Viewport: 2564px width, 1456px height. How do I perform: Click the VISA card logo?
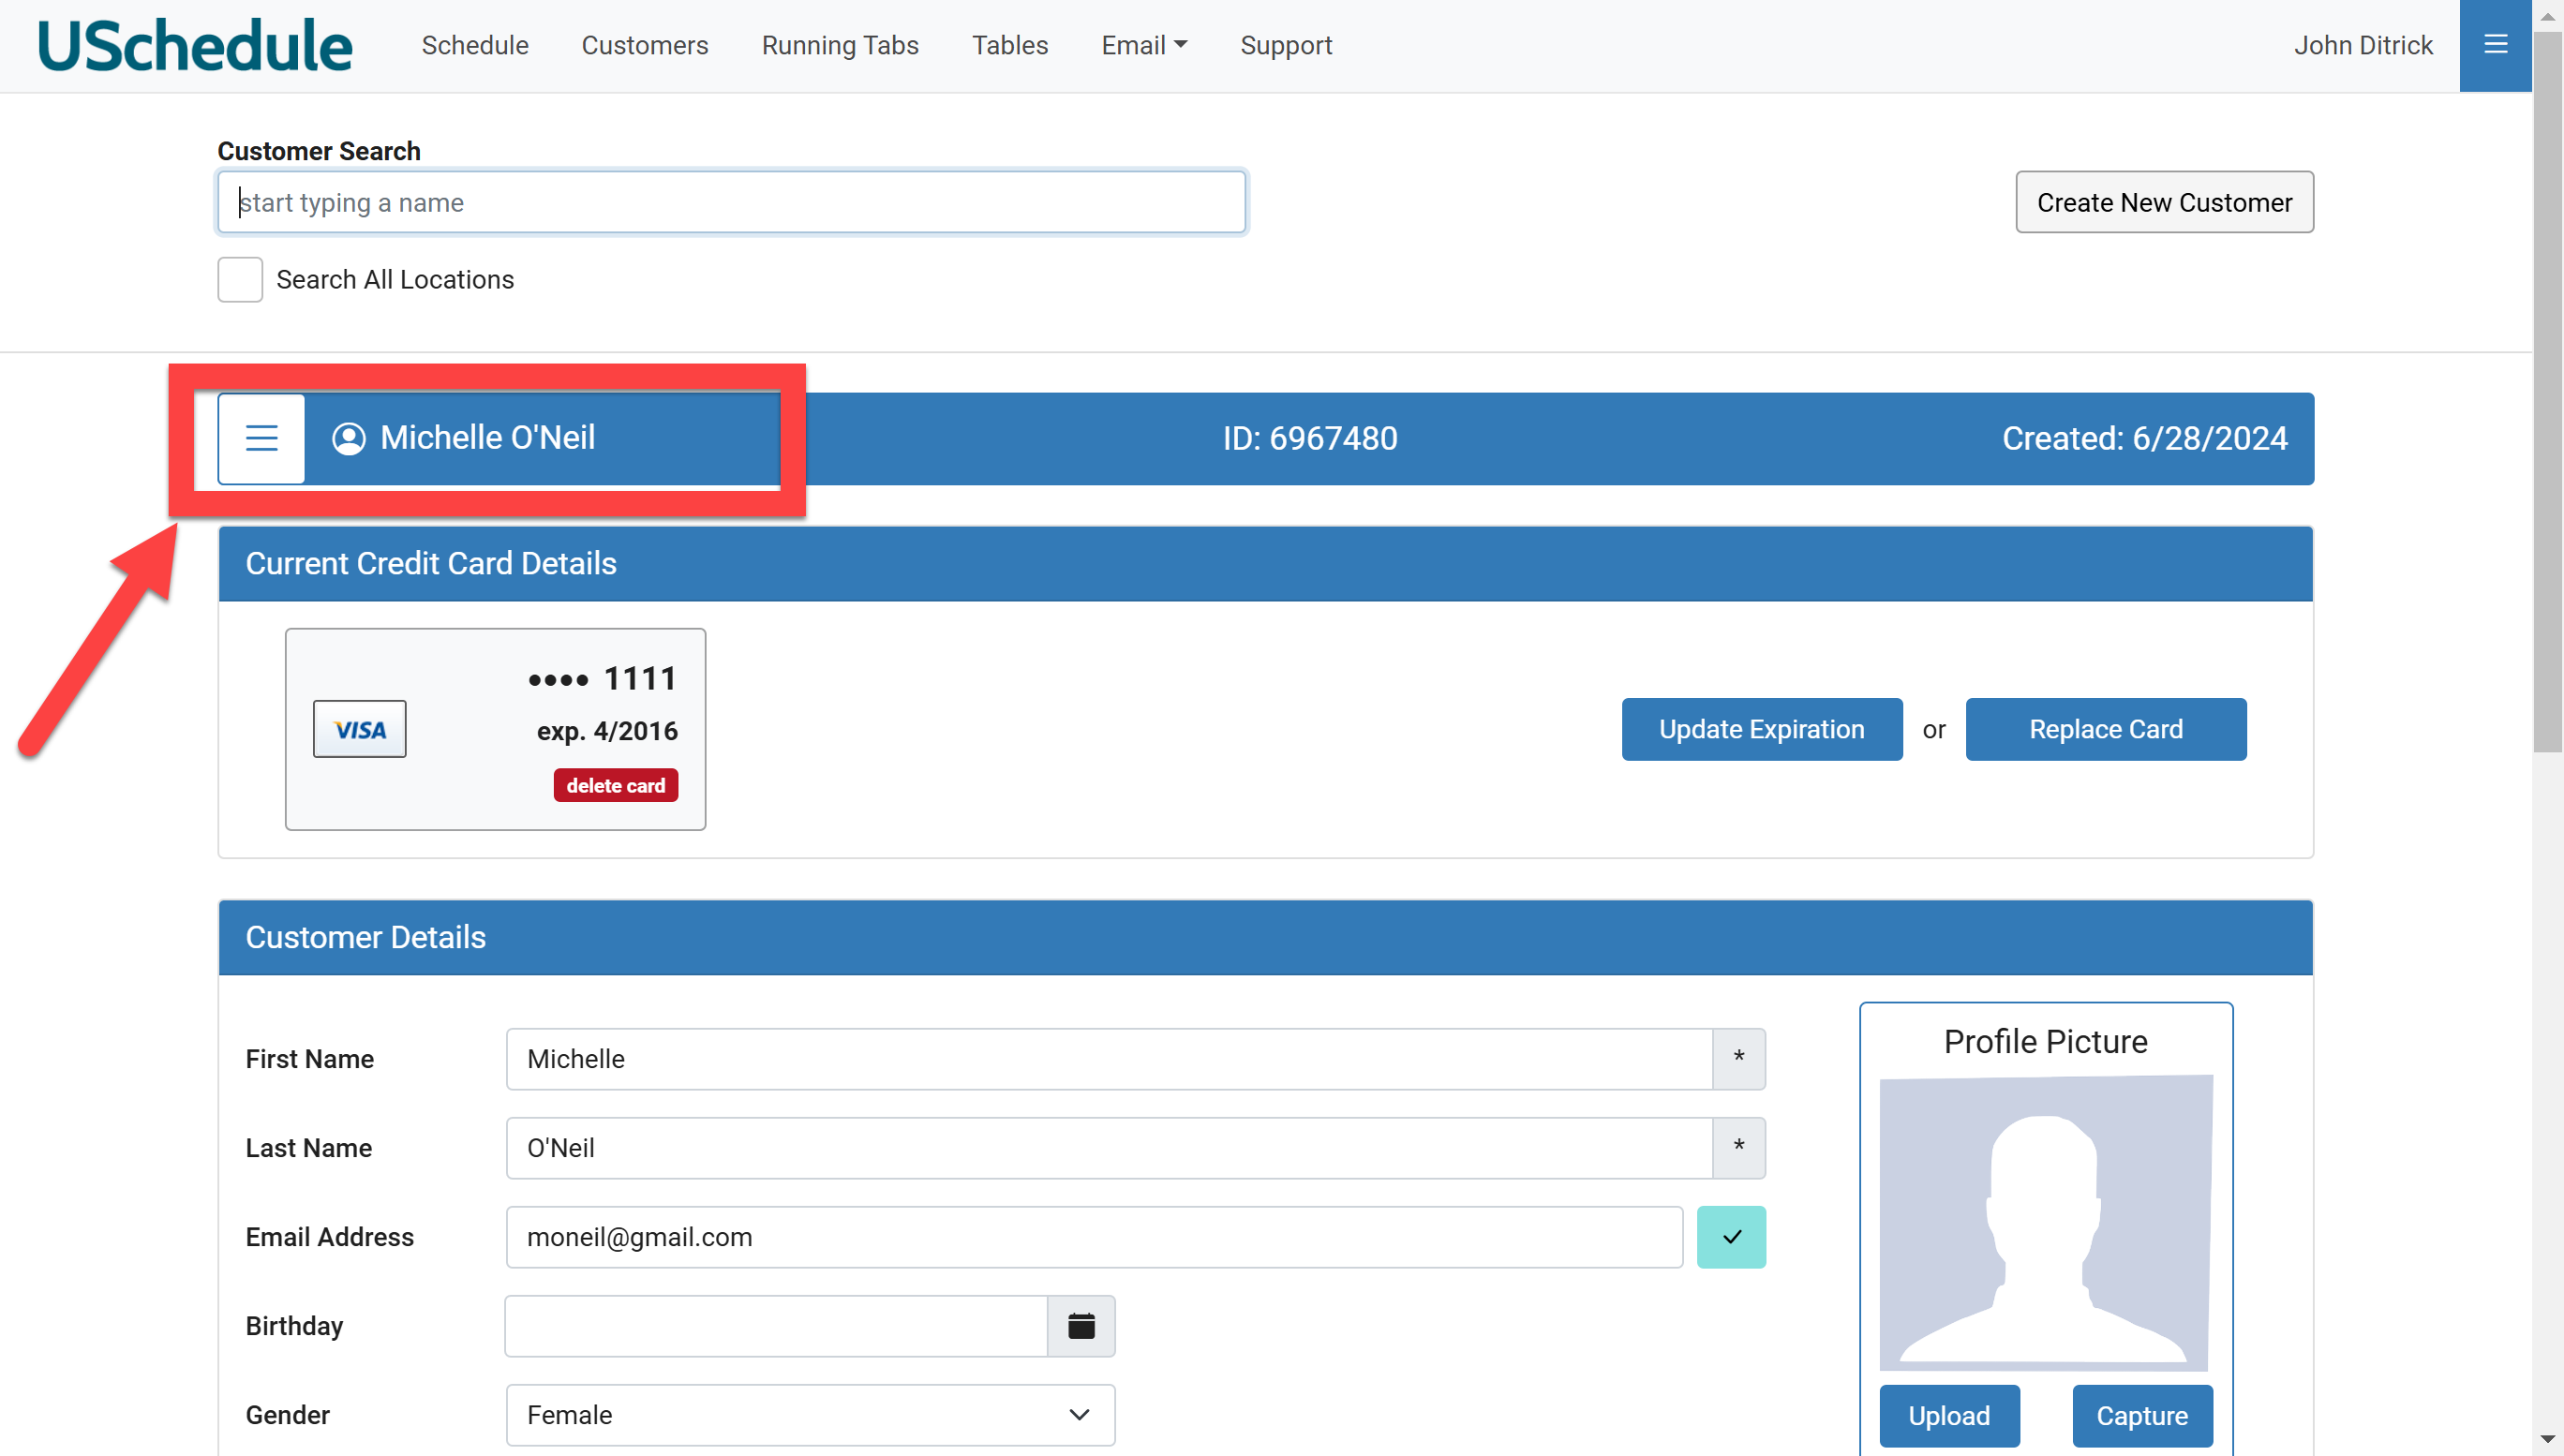359,729
